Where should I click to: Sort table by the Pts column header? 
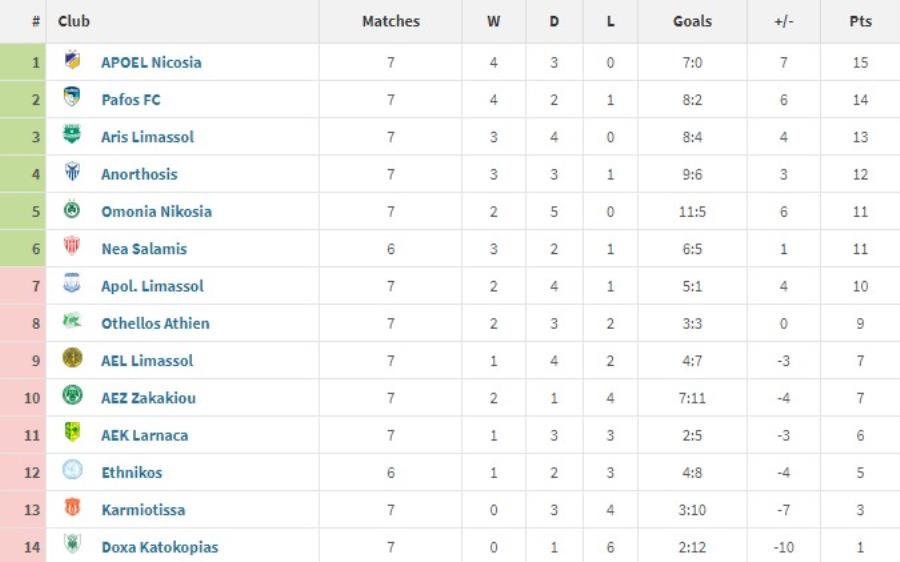pos(860,21)
